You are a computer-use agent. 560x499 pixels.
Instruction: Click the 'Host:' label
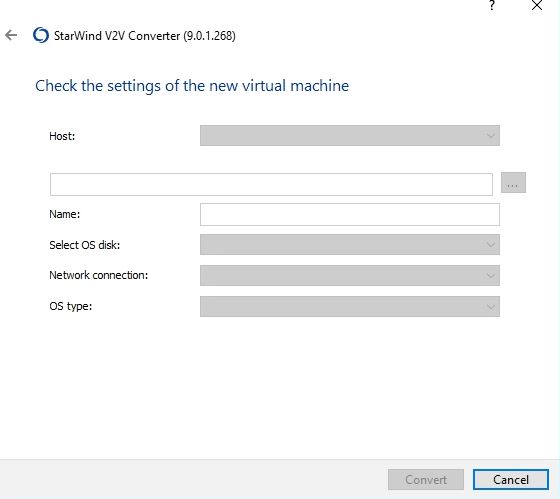(x=62, y=136)
